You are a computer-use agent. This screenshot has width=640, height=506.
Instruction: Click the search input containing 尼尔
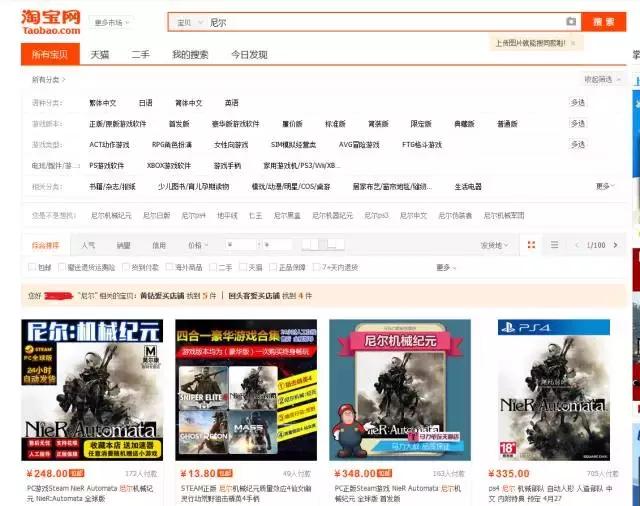[384, 22]
